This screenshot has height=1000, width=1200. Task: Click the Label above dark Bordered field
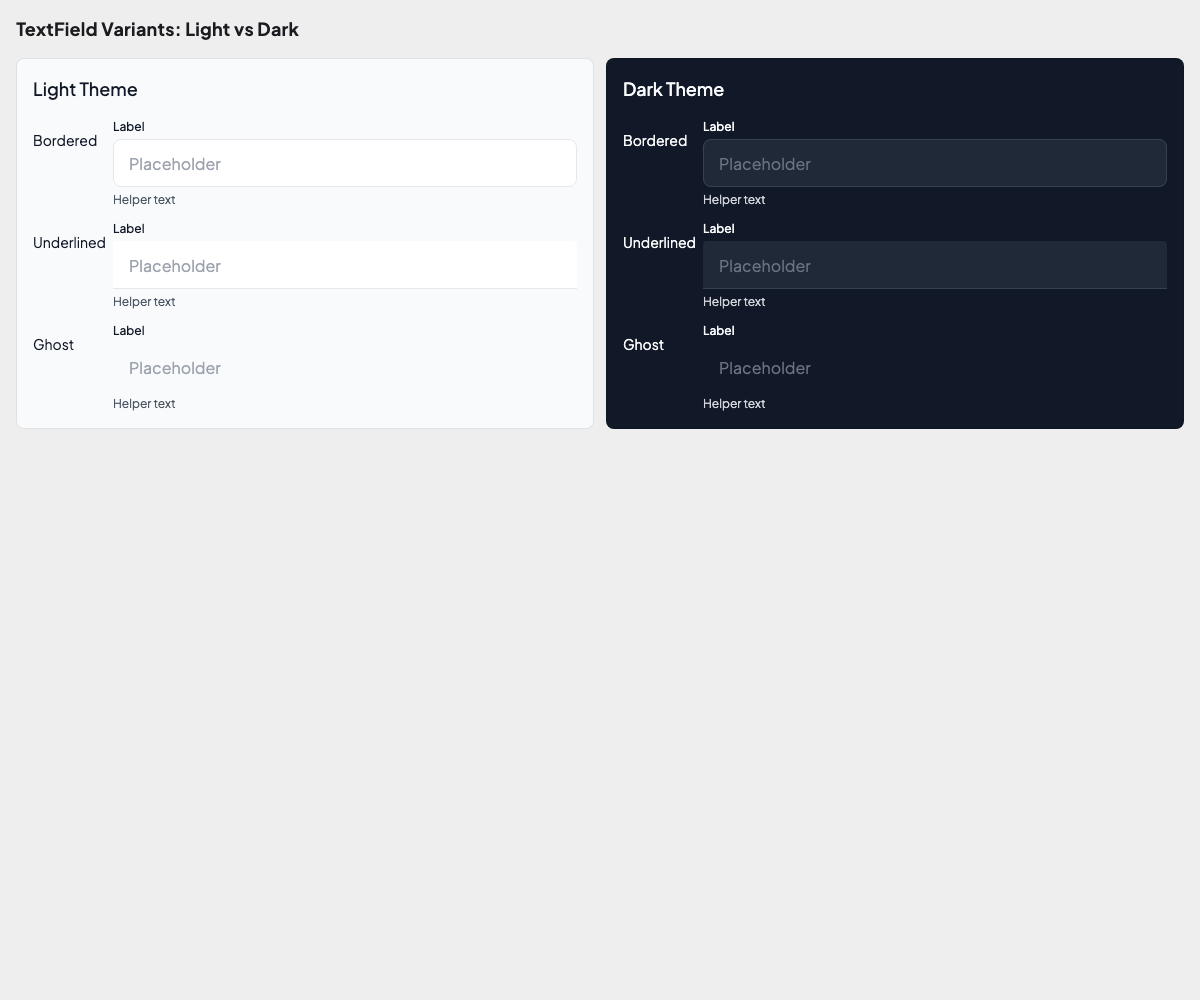(719, 127)
